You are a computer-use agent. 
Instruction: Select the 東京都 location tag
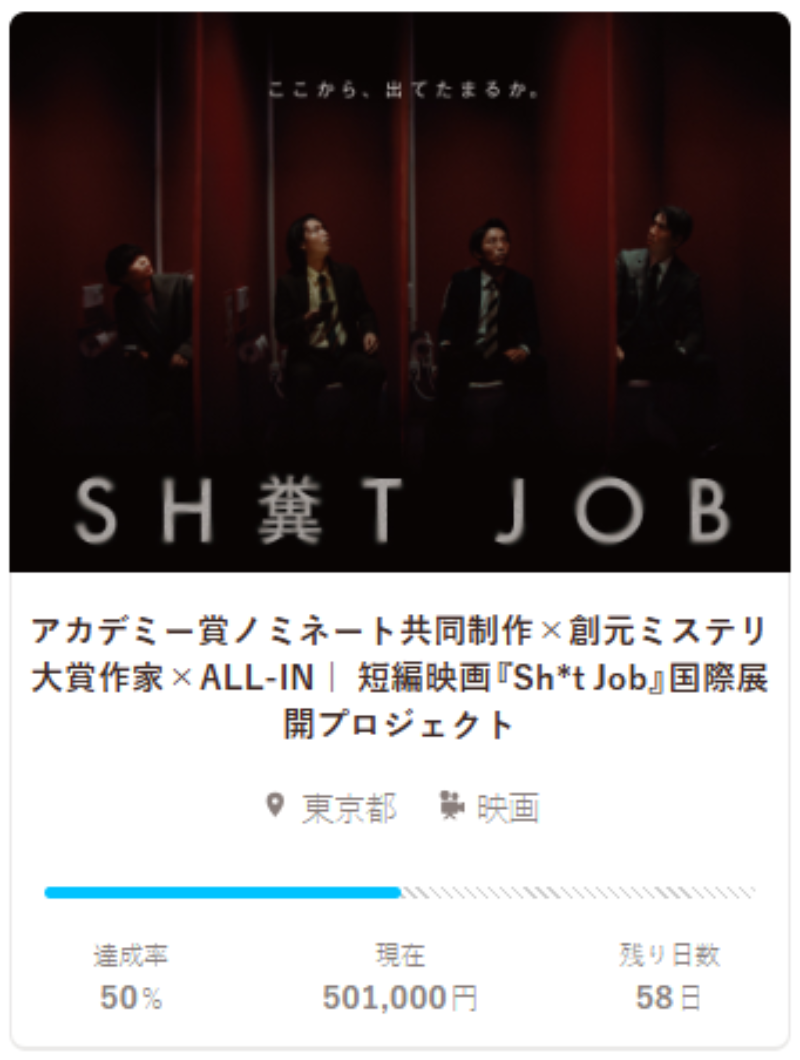point(349,807)
